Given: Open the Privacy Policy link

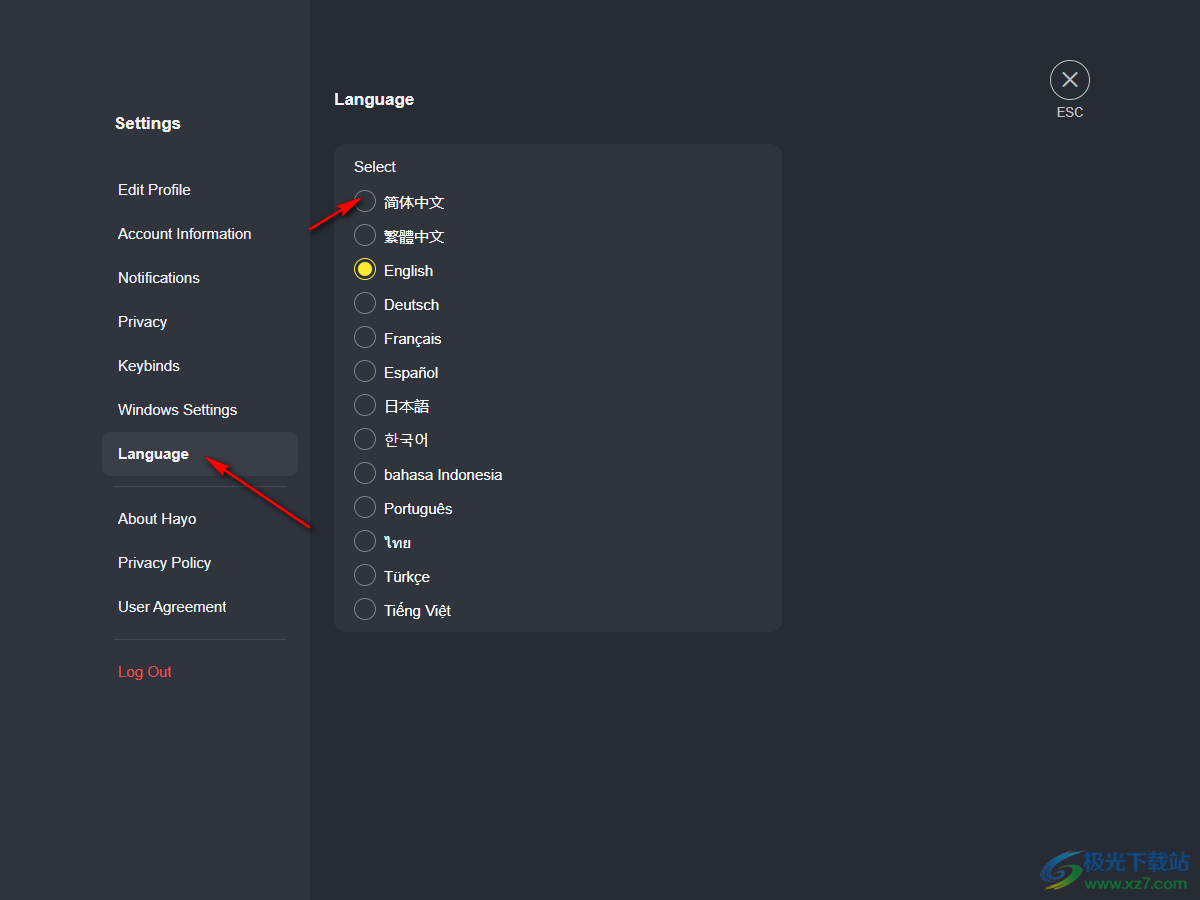Looking at the screenshot, I should (165, 563).
